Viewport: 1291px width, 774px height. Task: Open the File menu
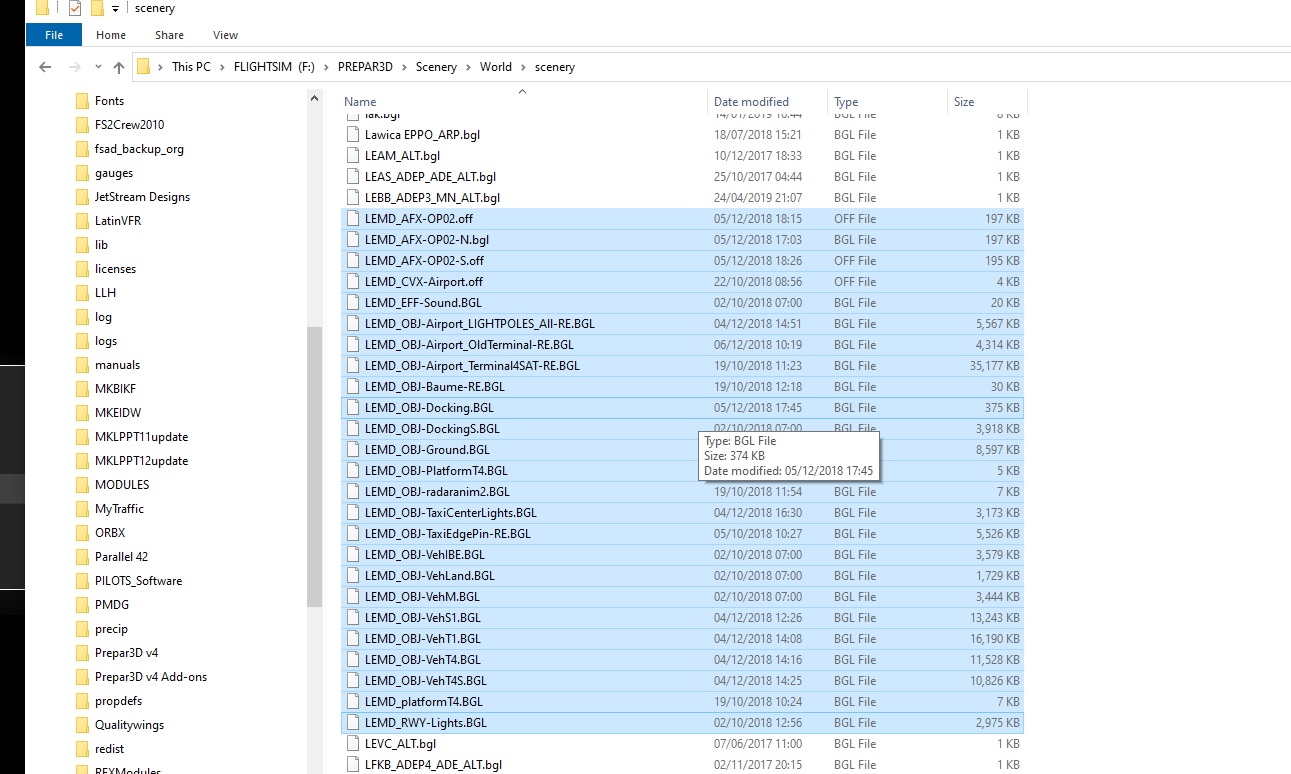(x=54, y=35)
